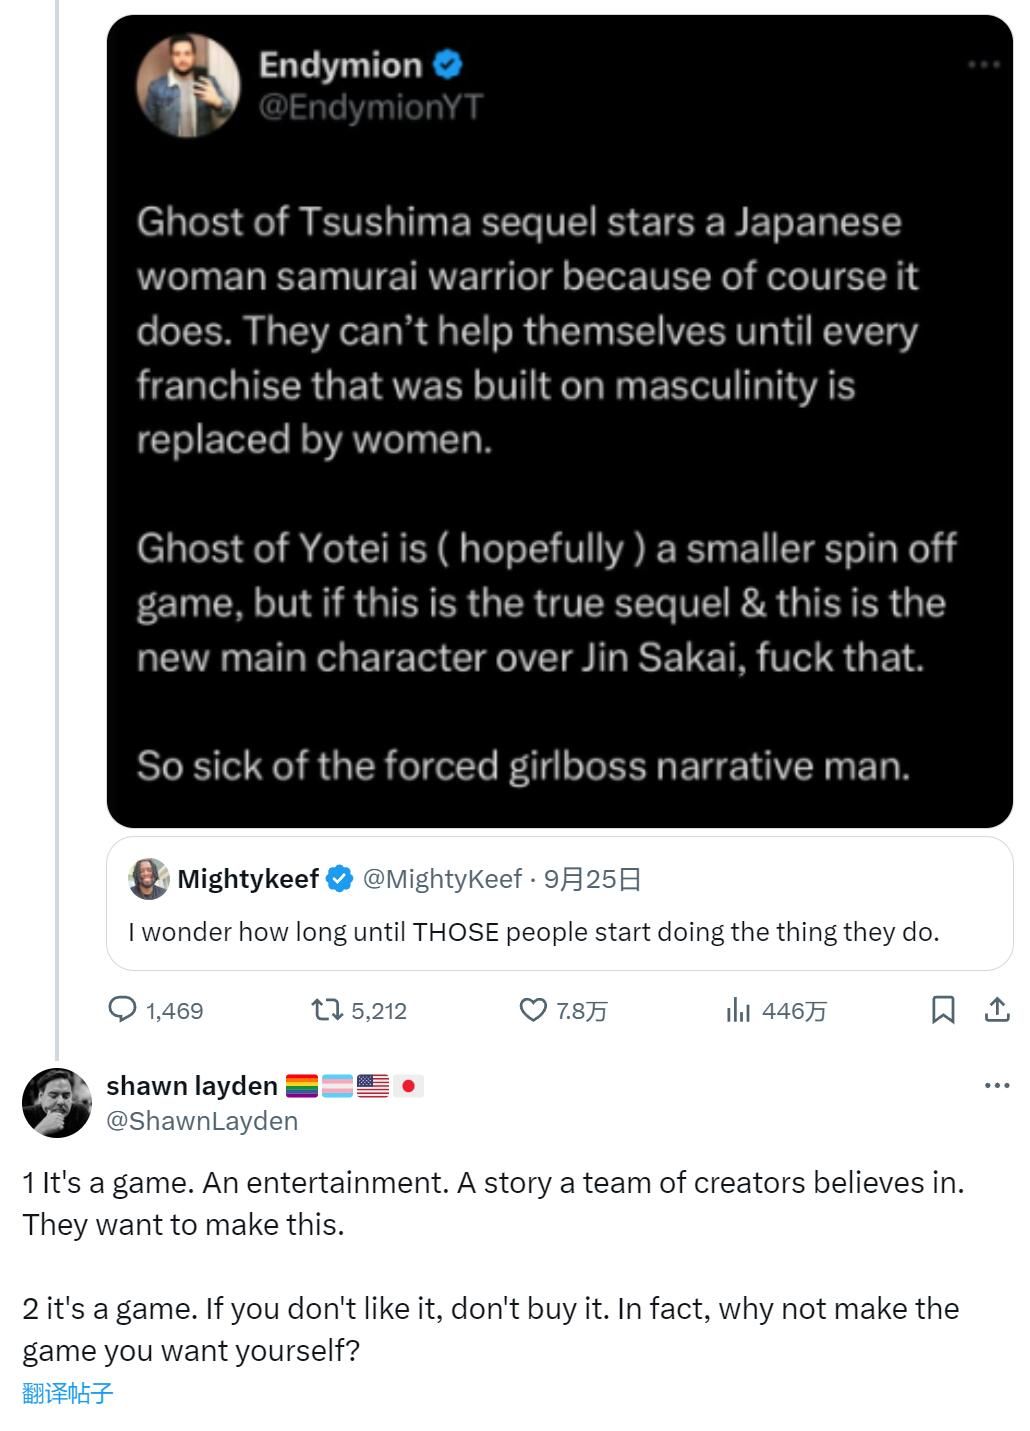The width and height of the screenshot is (1030, 1431).
Task: Open Endymion screenshot three-dot menu
Action: [x=984, y=65]
